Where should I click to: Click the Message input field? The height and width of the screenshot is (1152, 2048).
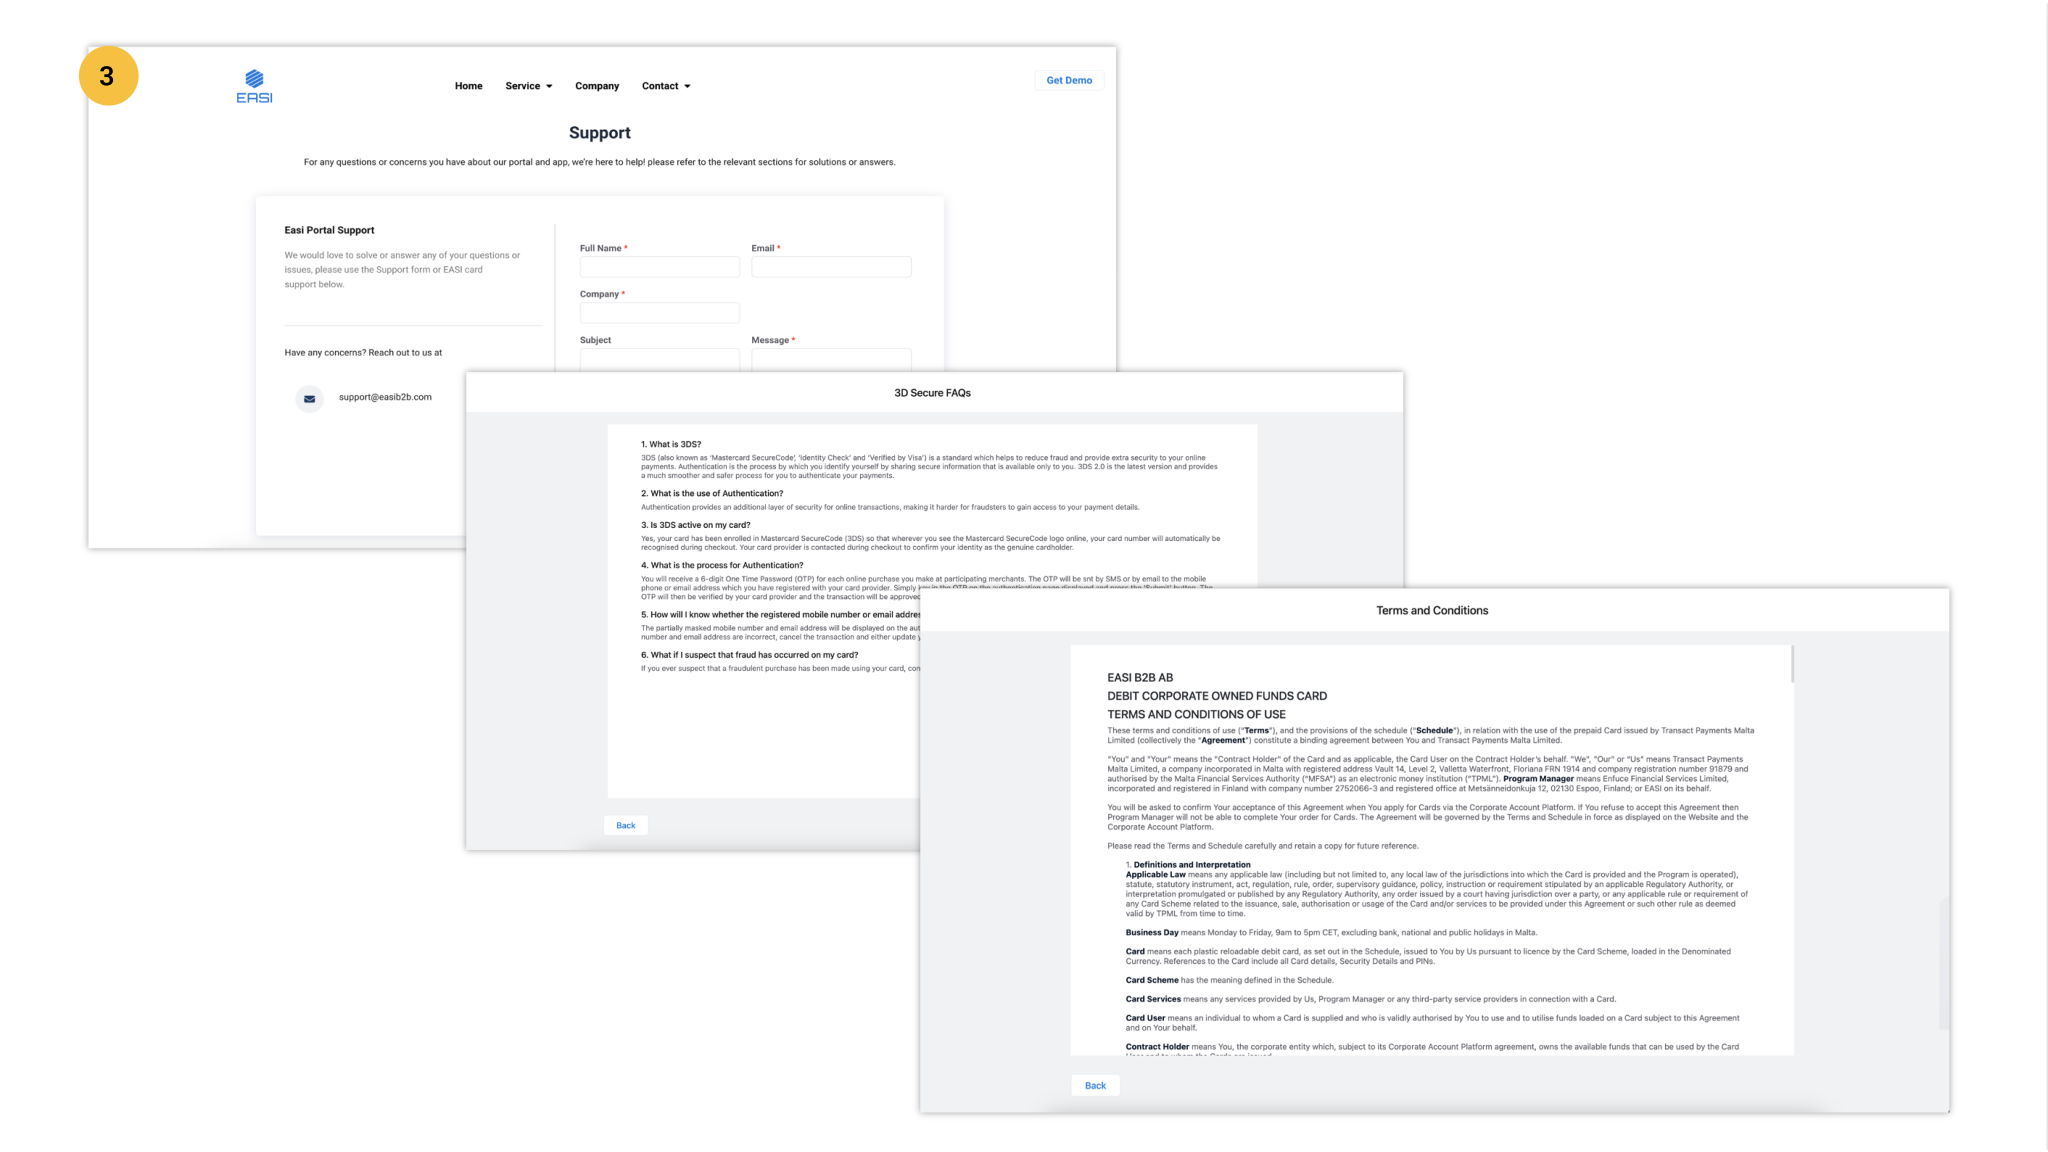point(831,359)
